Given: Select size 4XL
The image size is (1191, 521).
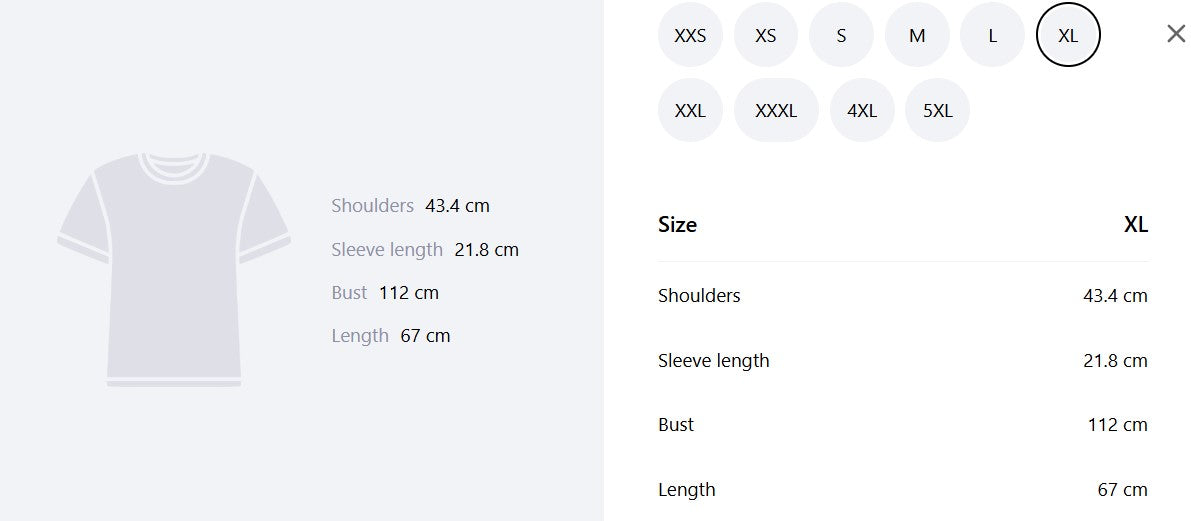Looking at the screenshot, I should [x=862, y=110].
